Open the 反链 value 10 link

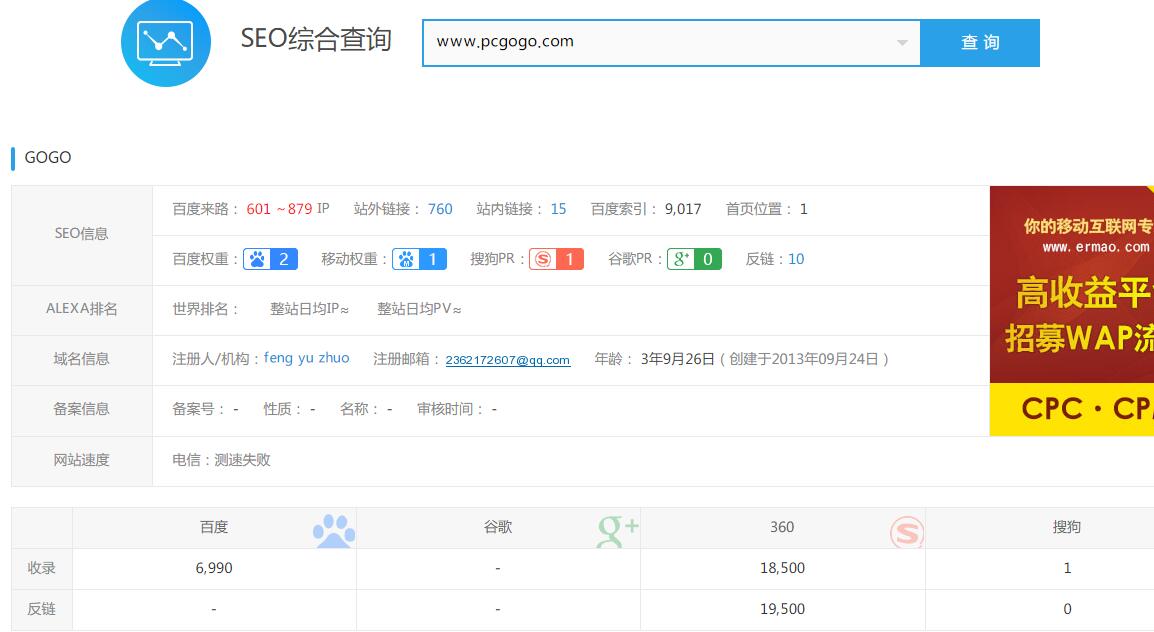pyautogui.click(x=796, y=259)
